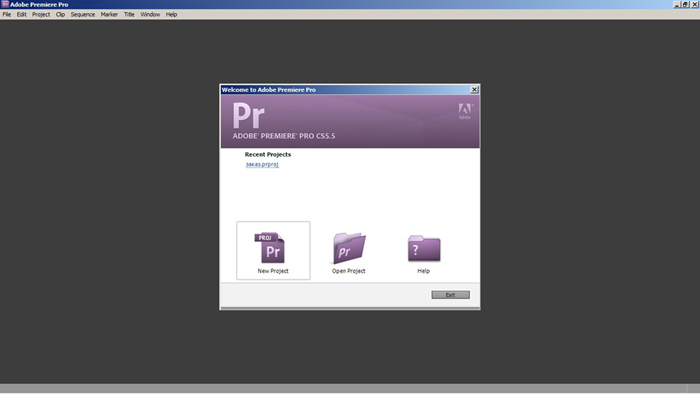Click the New Project label
The image size is (700, 394).
click(273, 271)
